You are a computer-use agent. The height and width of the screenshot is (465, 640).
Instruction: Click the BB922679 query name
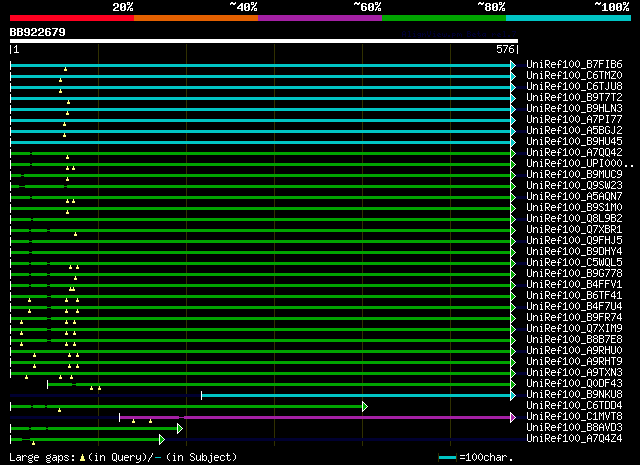tap(38, 32)
